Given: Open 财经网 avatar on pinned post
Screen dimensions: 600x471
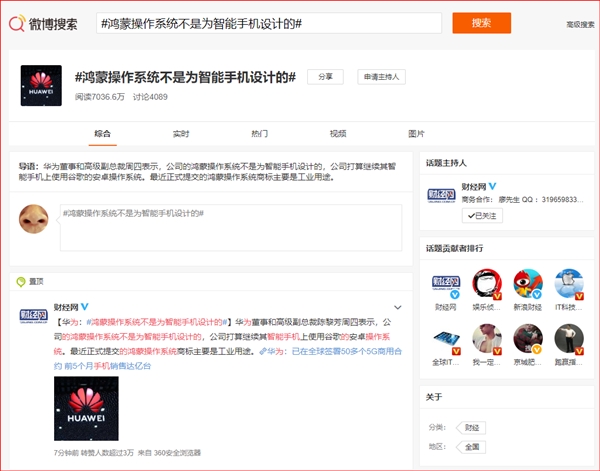Looking at the screenshot, I should click(34, 316).
